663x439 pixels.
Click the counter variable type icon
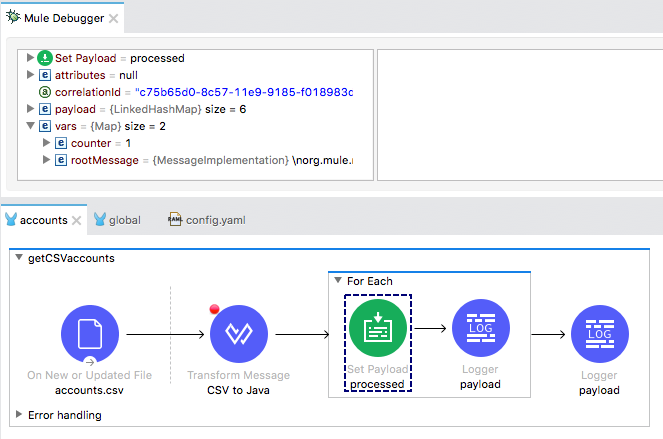(x=61, y=143)
